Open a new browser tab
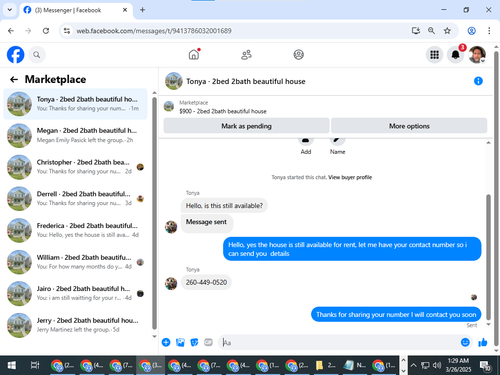The width and height of the screenshot is (500, 375). tap(142, 10)
